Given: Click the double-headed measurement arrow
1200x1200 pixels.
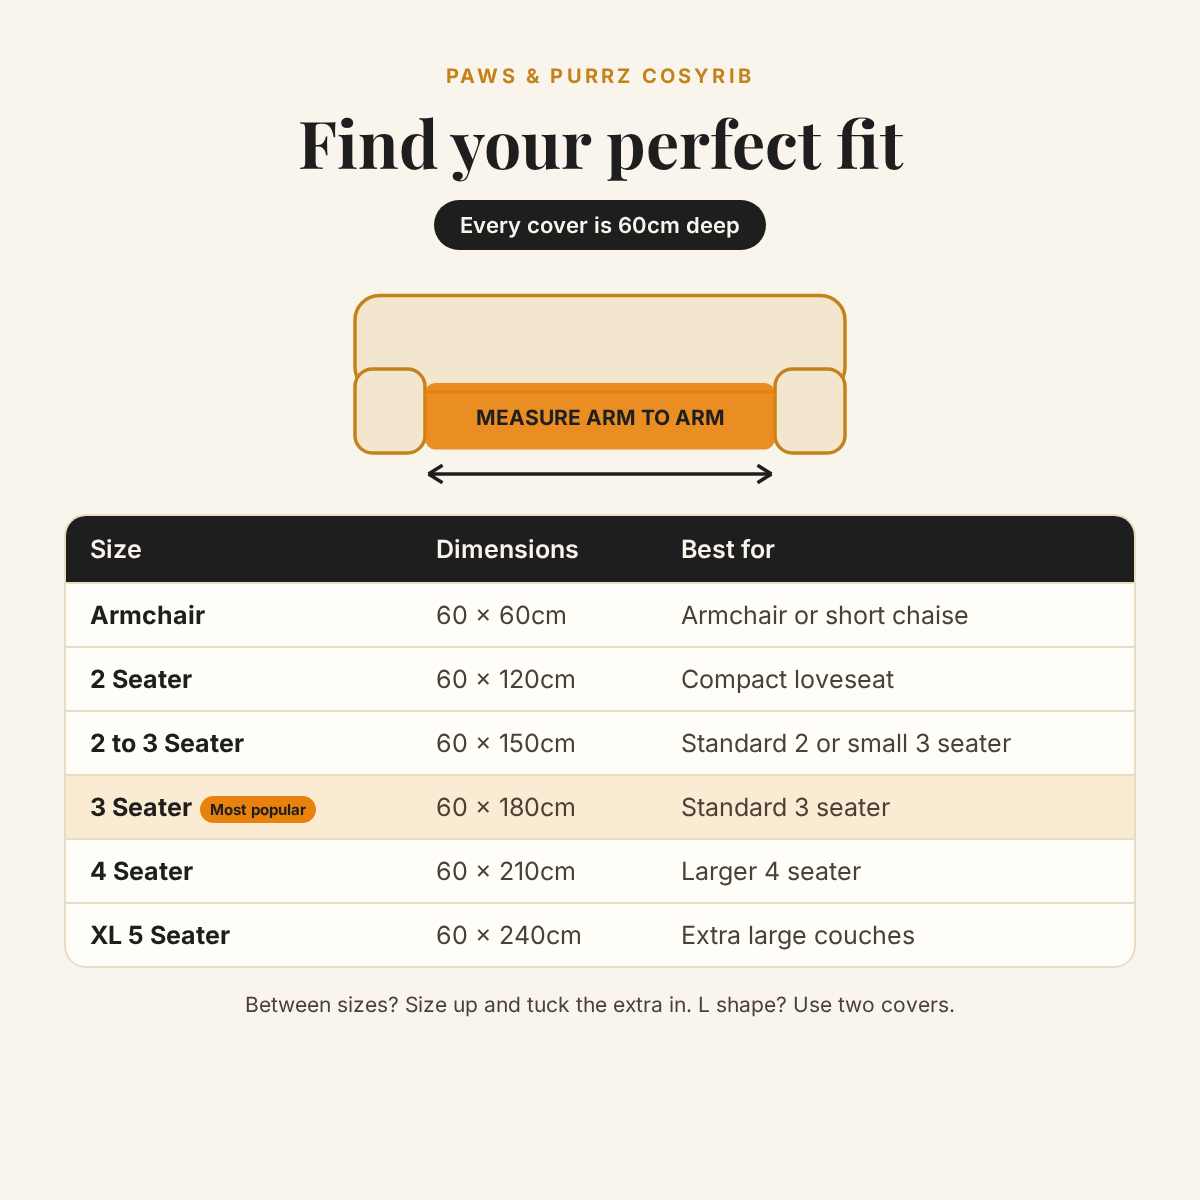Looking at the screenshot, I should tap(600, 474).
